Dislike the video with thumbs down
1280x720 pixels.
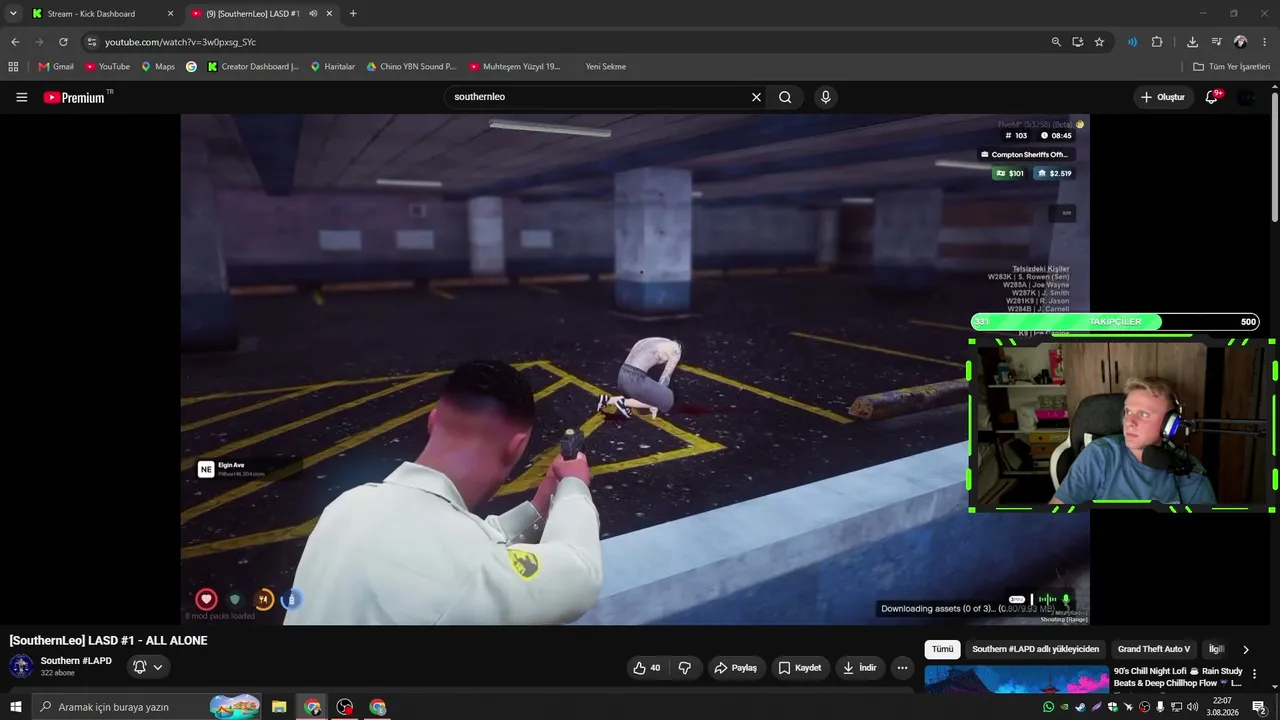point(685,668)
